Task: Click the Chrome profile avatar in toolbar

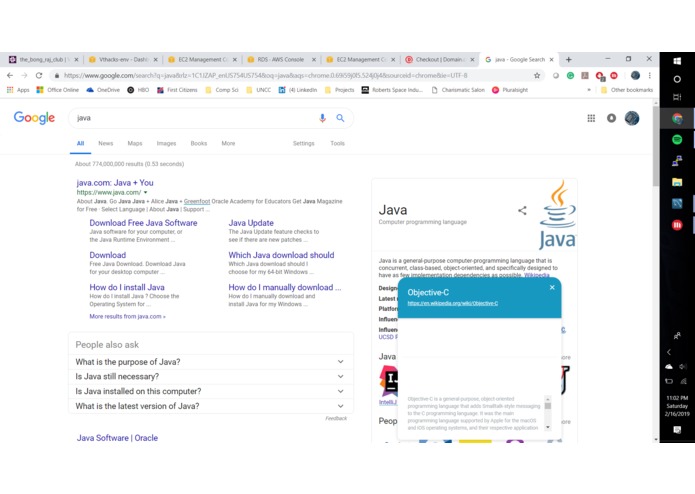Action: pyautogui.click(x=635, y=75)
